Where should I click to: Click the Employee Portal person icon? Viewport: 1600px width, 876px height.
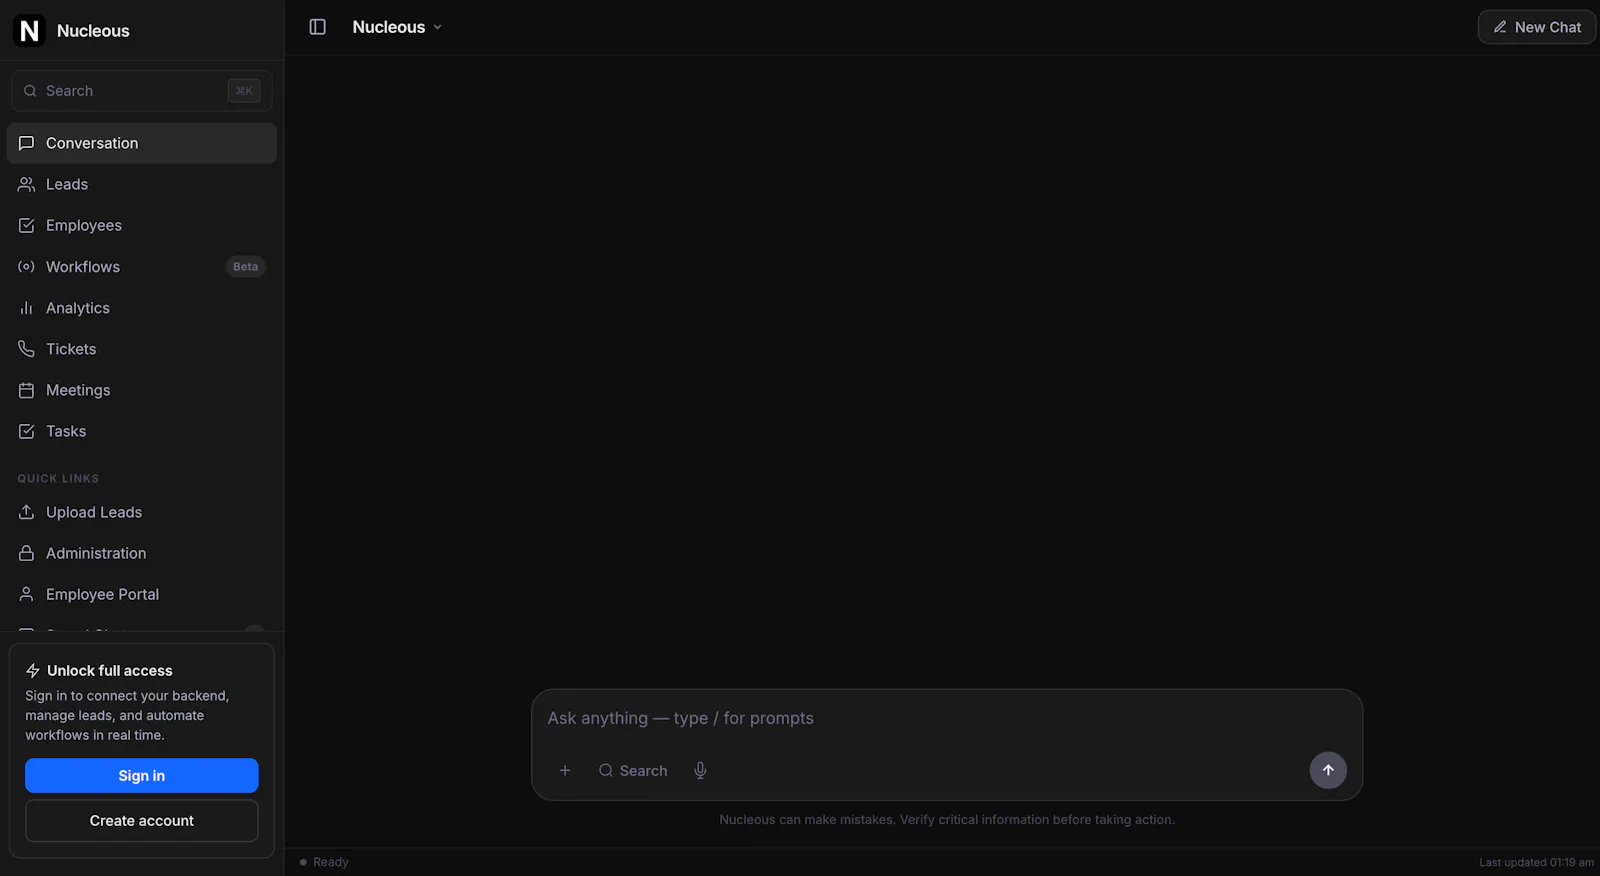click(x=27, y=594)
